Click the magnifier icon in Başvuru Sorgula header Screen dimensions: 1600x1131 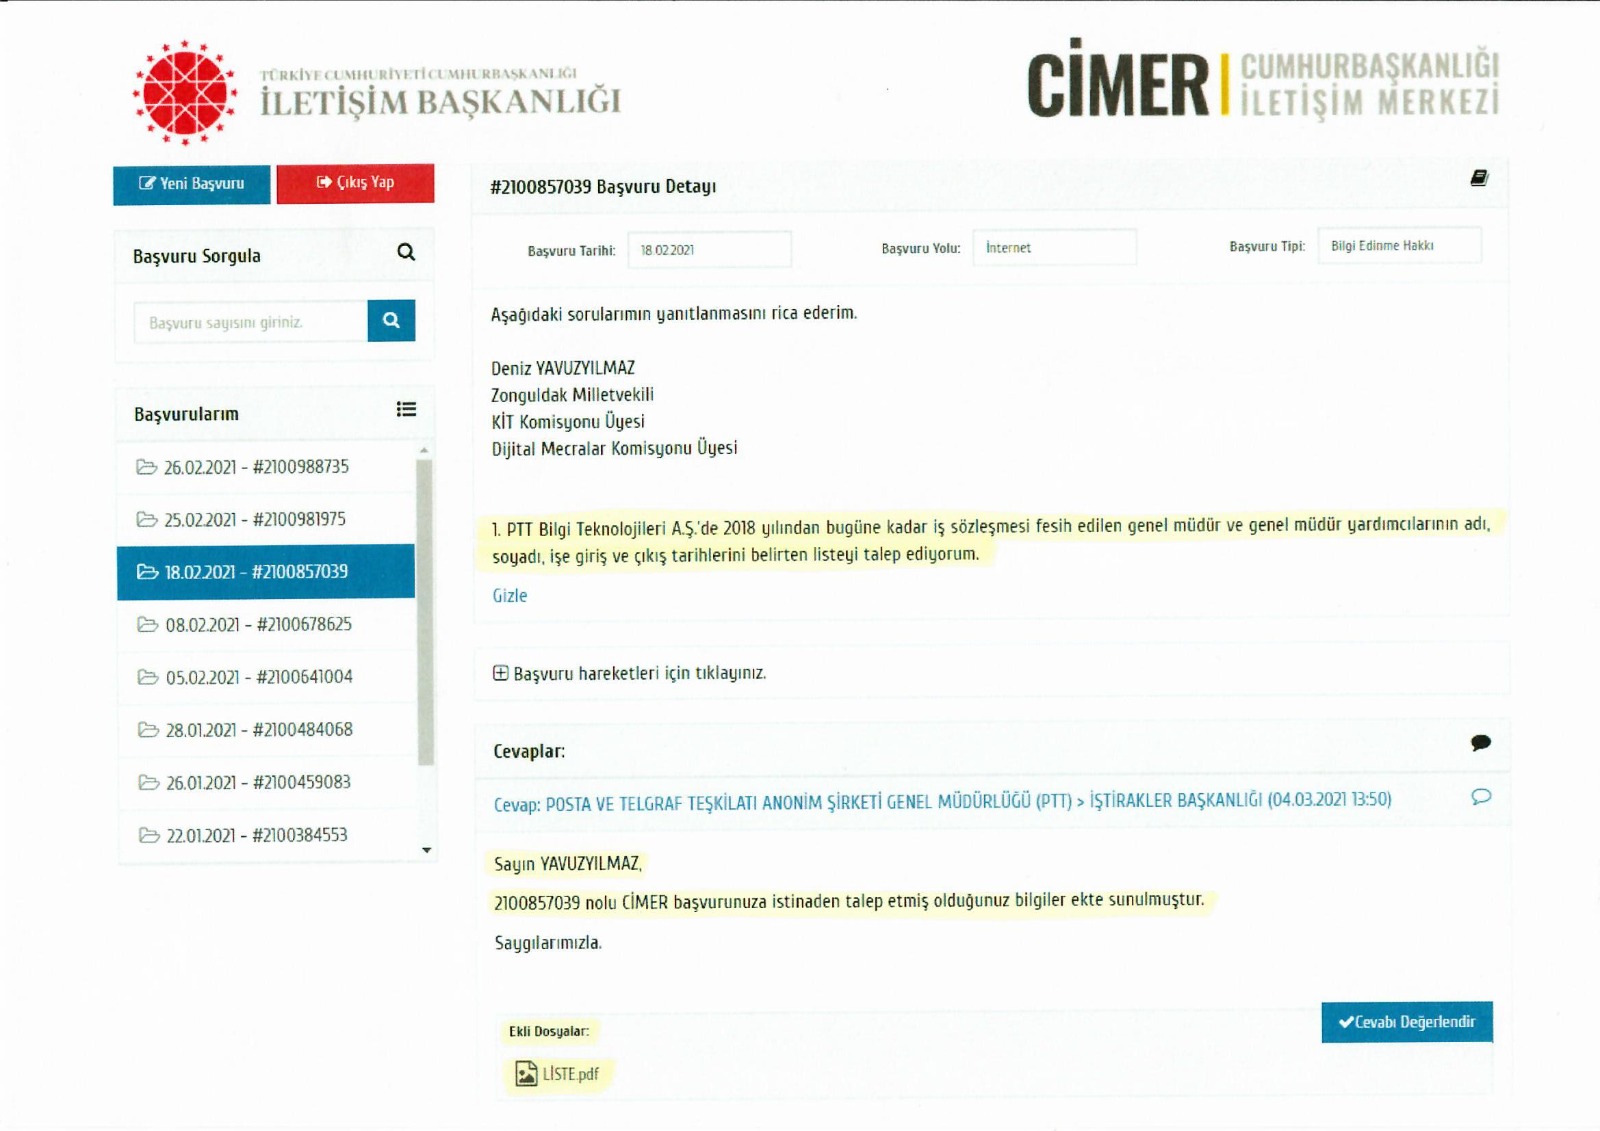pyautogui.click(x=406, y=252)
